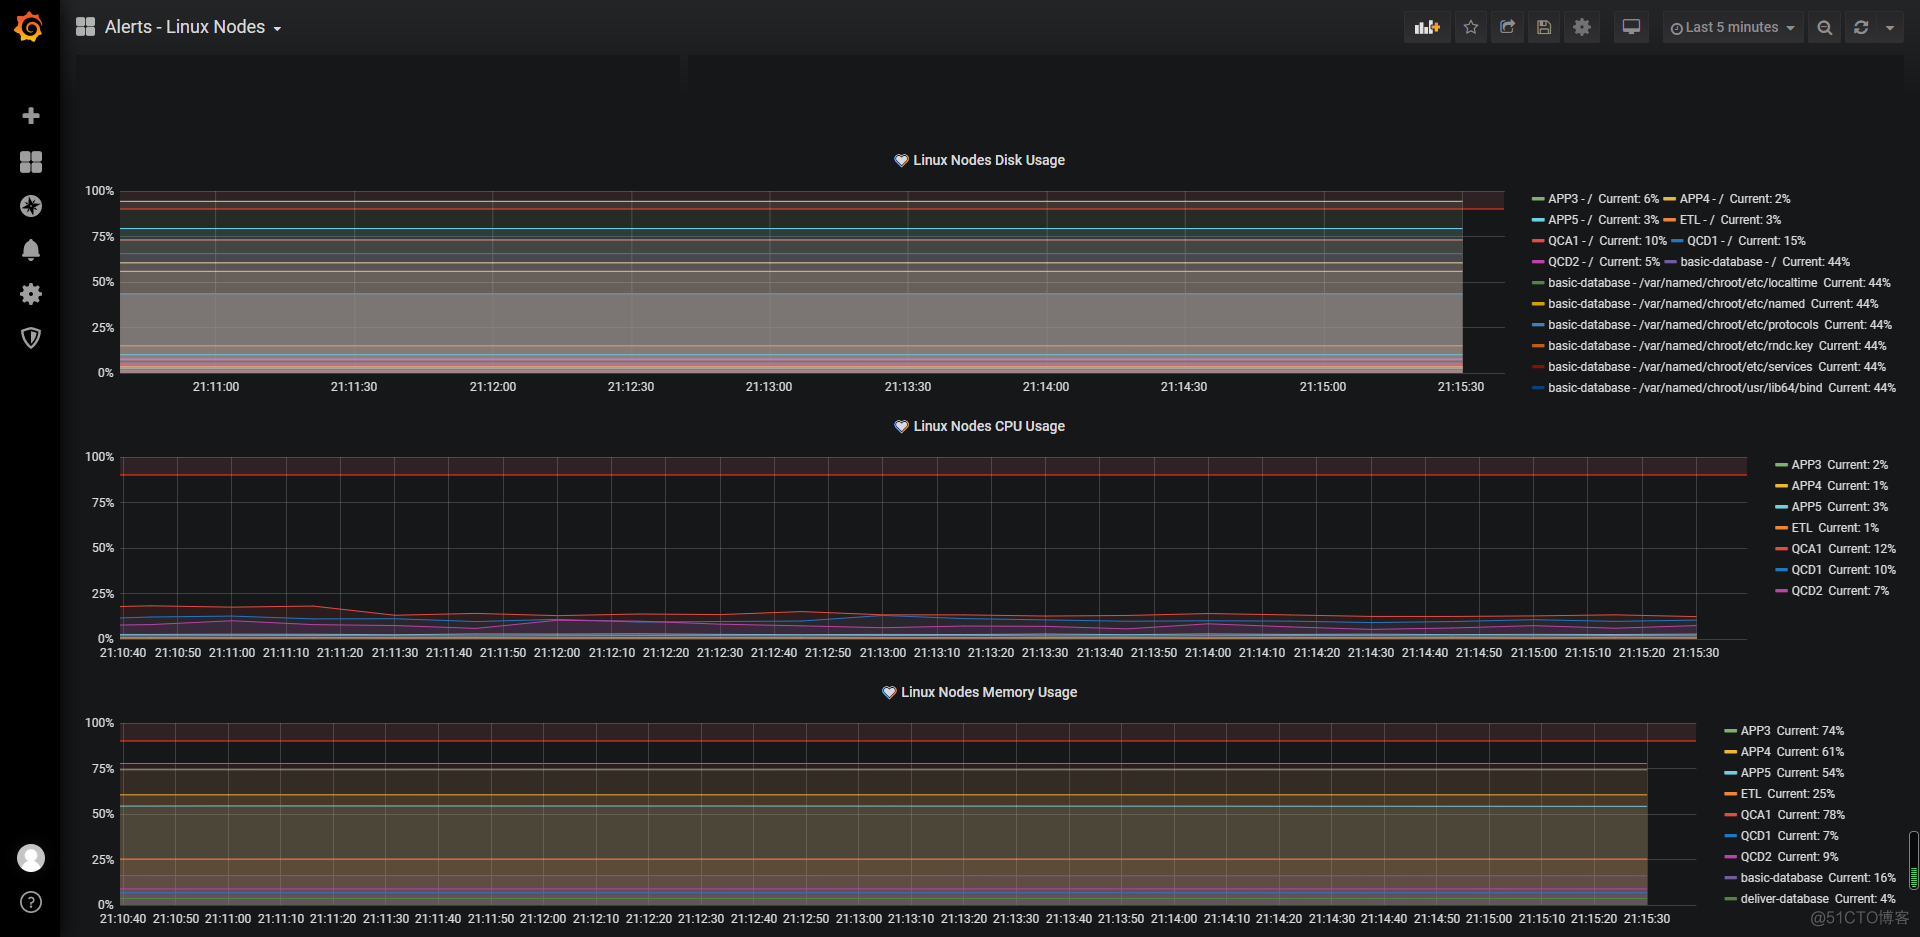Toggle APP5 series in Memory legend

[x=1756, y=773]
